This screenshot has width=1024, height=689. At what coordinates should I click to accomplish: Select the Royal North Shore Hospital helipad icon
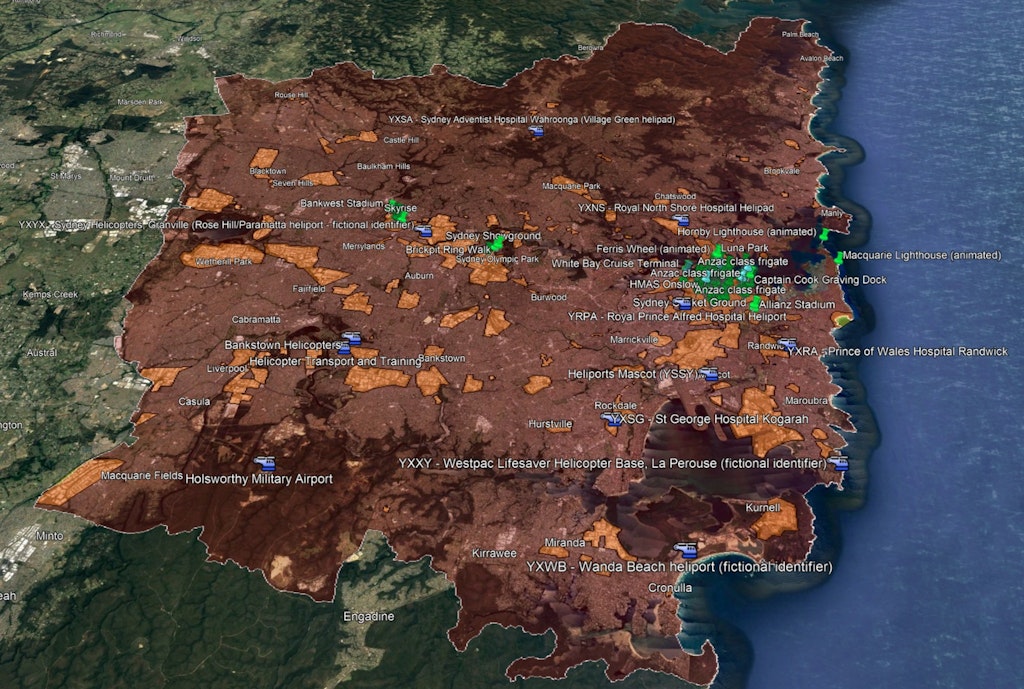[681, 220]
